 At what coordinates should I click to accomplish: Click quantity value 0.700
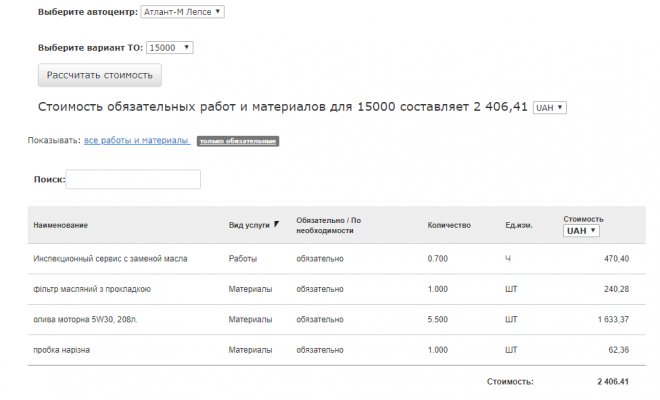point(437,259)
